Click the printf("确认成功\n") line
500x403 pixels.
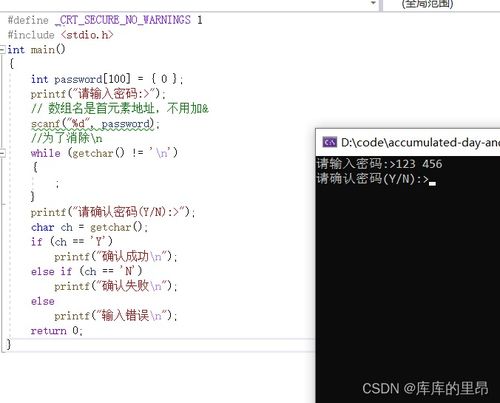[116, 256]
